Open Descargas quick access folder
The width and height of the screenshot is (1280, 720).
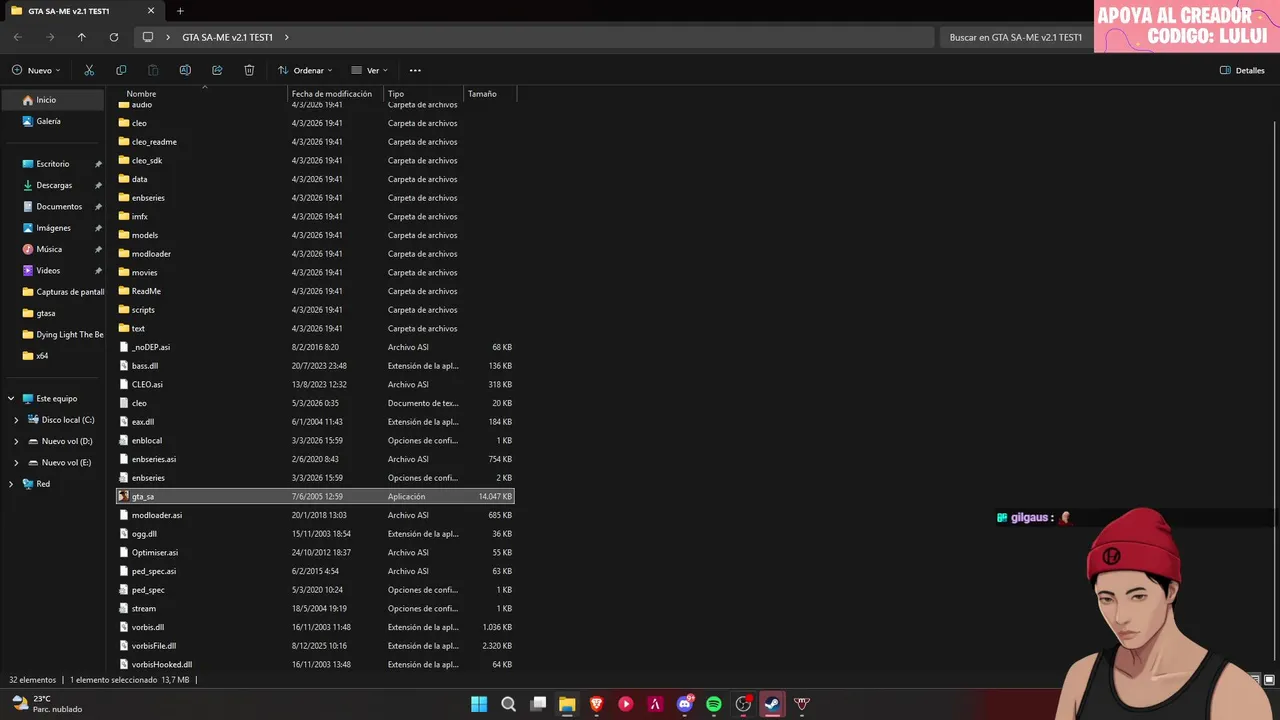tap(52, 185)
